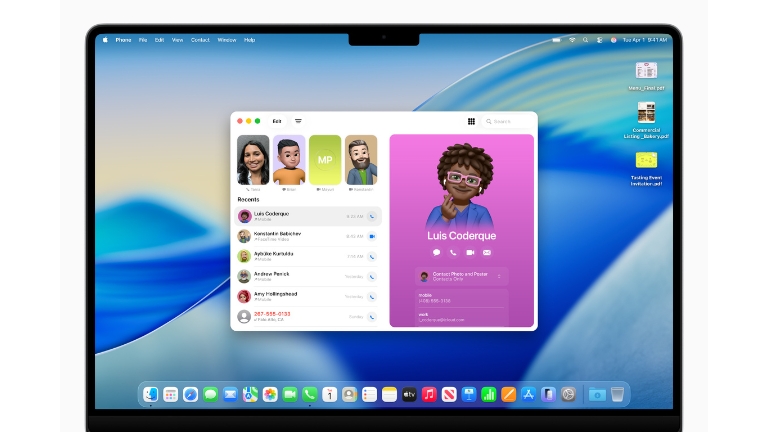768x432 pixels.
Task: Expand the Contact Photo and Poster selector
Action: pyautogui.click(x=461, y=277)
